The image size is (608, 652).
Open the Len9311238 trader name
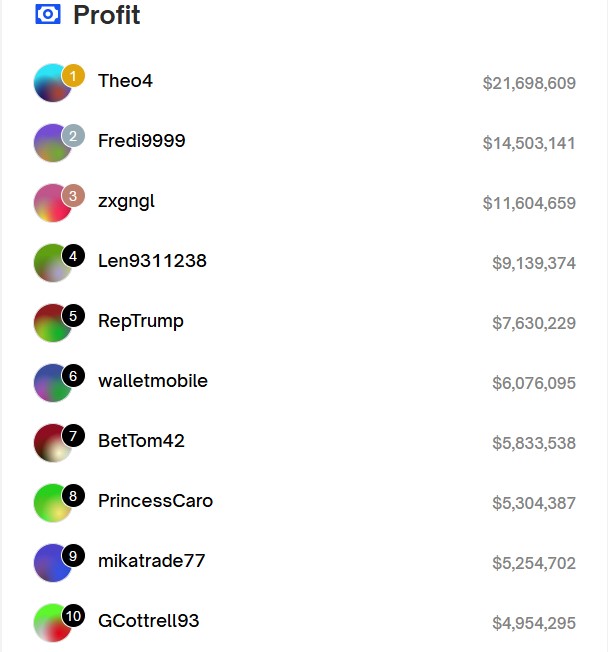[x=152, y=261]
